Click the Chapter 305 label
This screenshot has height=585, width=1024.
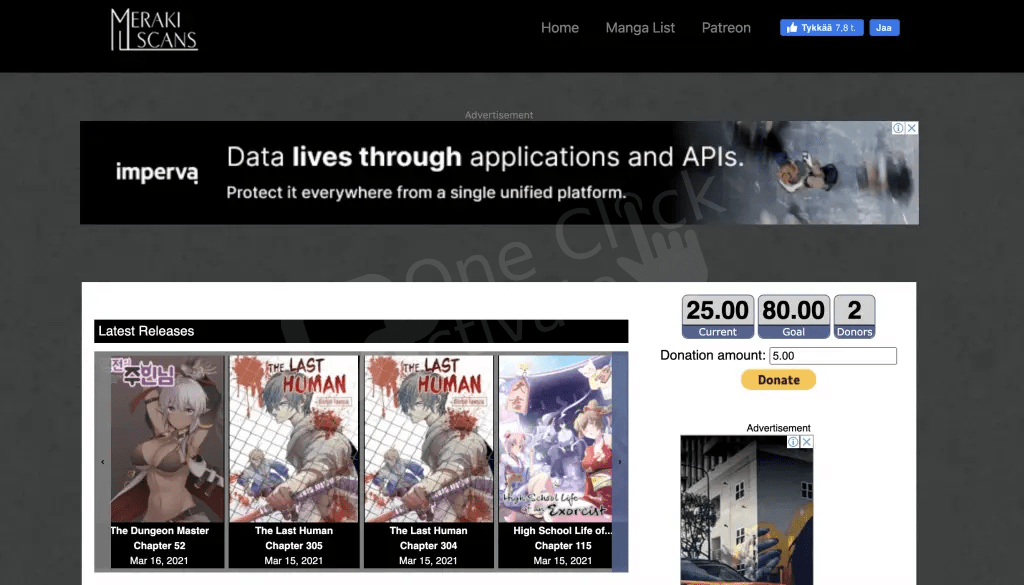294,545
